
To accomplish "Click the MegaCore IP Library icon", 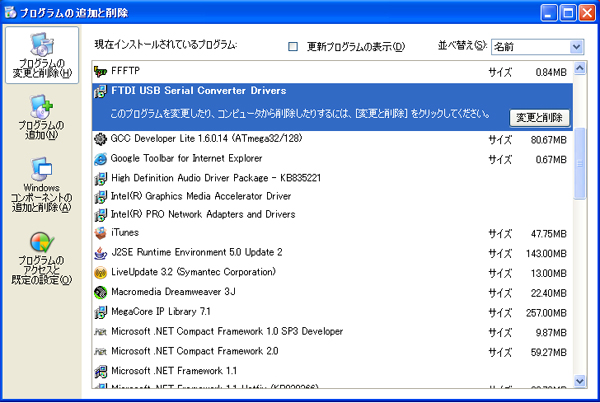I will [100, 312].
